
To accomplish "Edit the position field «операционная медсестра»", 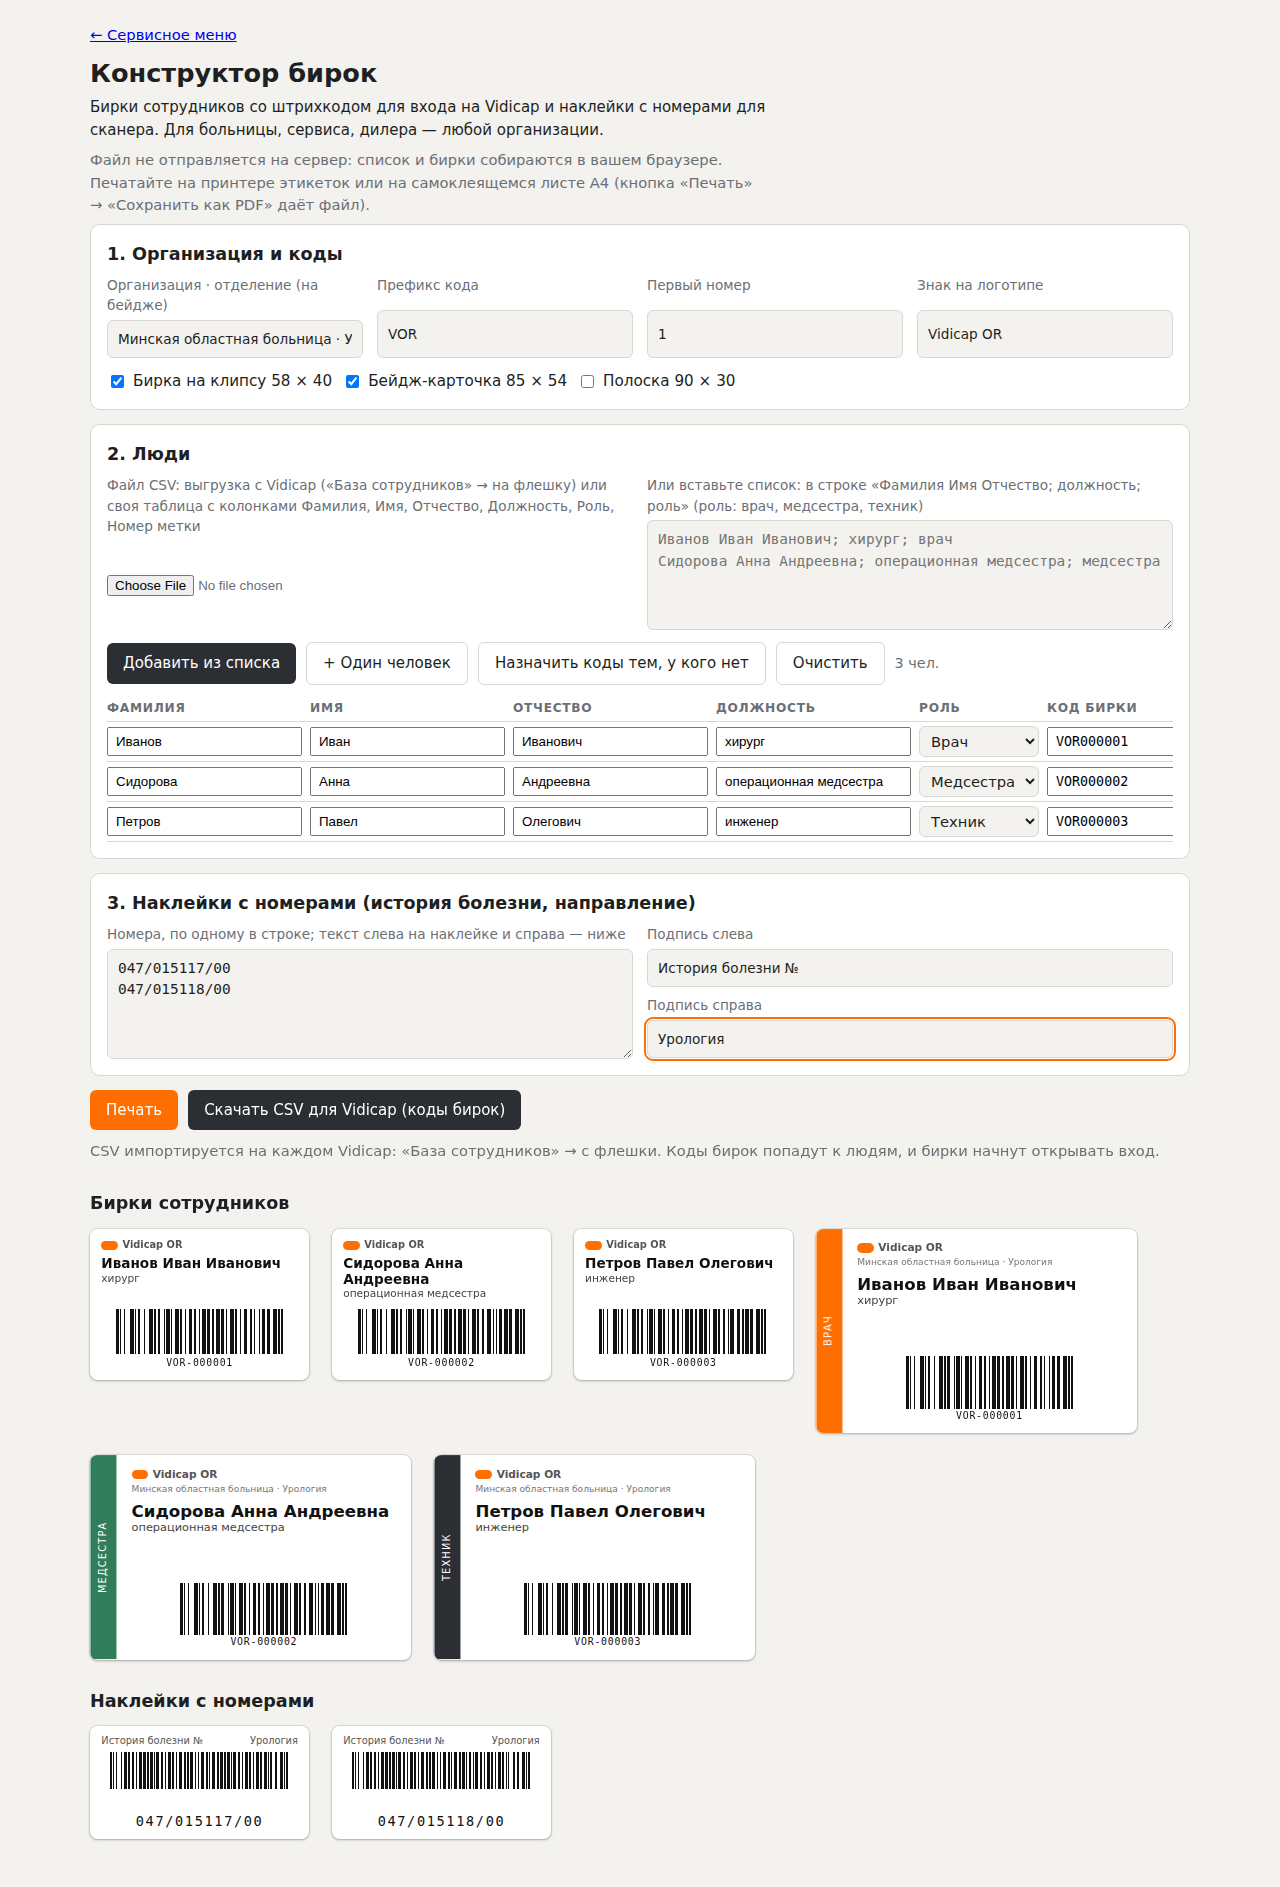I will 813,782.
